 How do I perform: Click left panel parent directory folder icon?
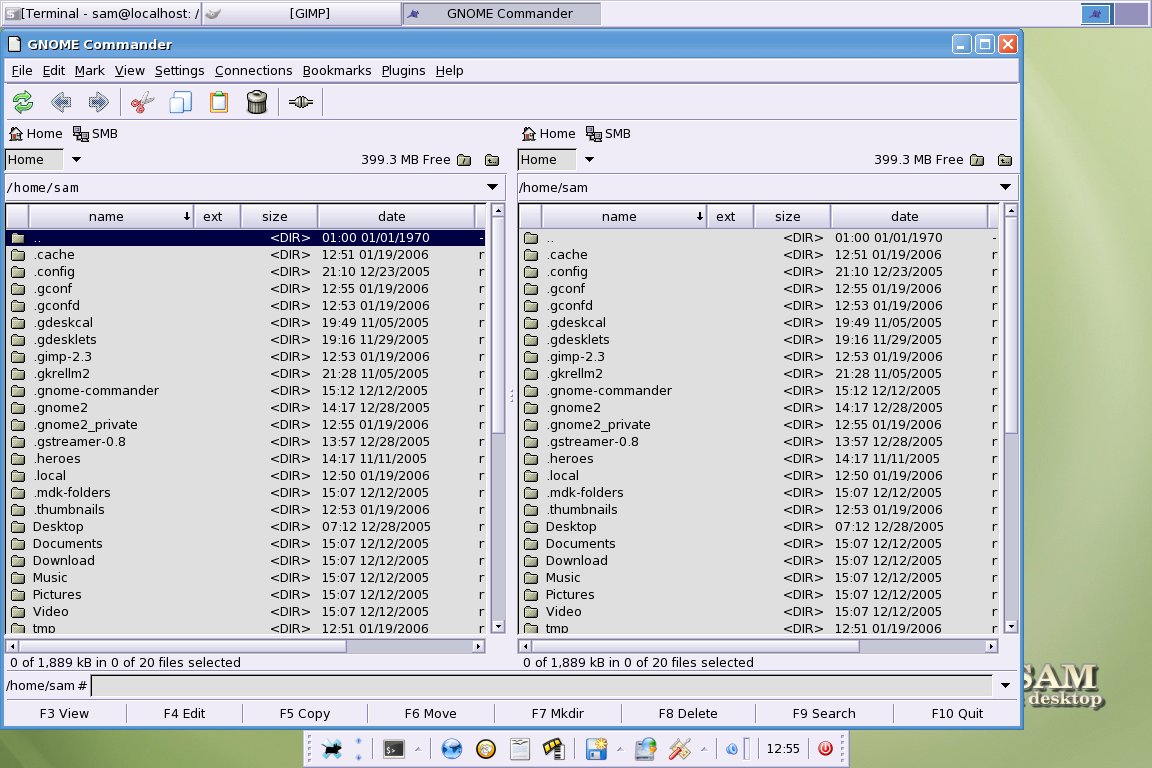(492, 160)
